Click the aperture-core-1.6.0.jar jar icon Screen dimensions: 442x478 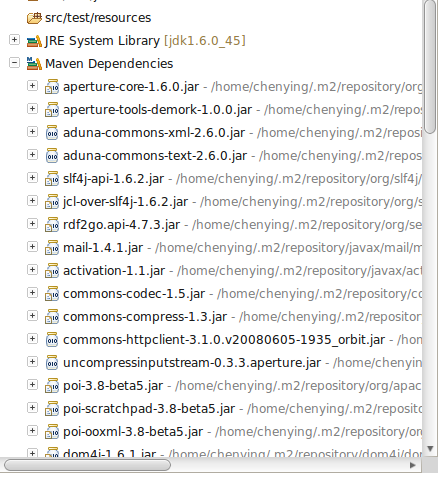click(52, 87)
